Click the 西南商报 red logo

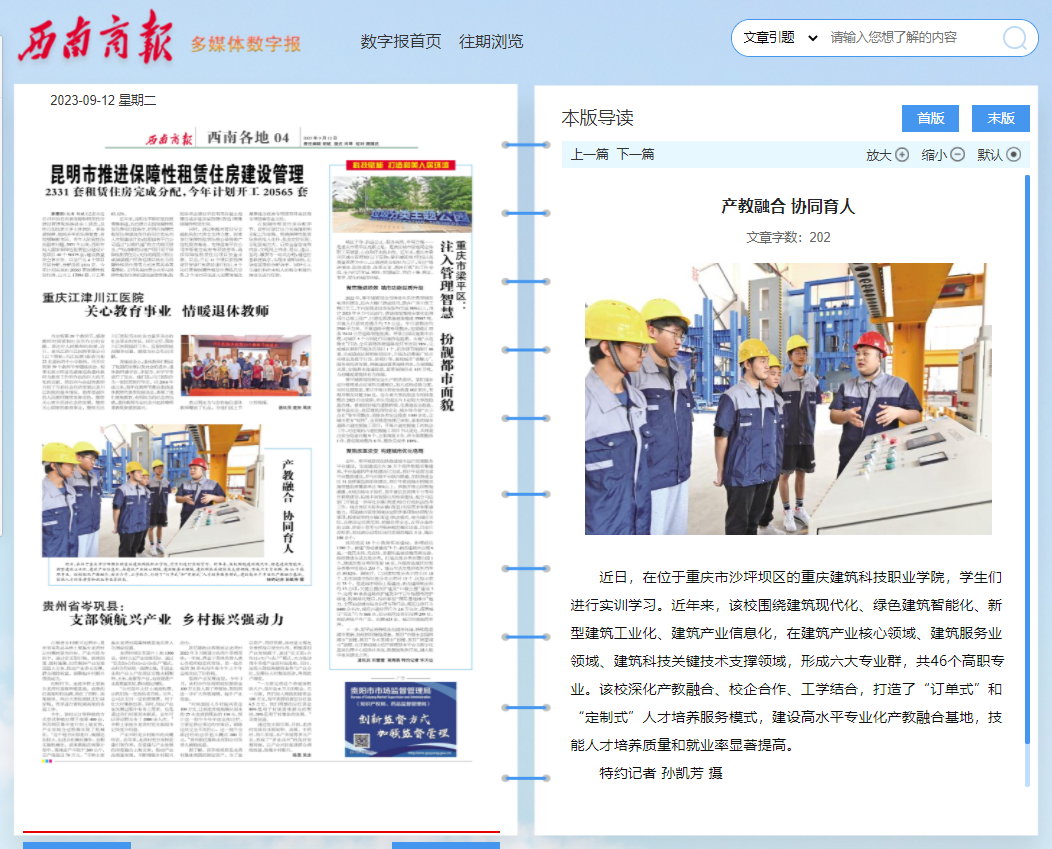[95, 38]
